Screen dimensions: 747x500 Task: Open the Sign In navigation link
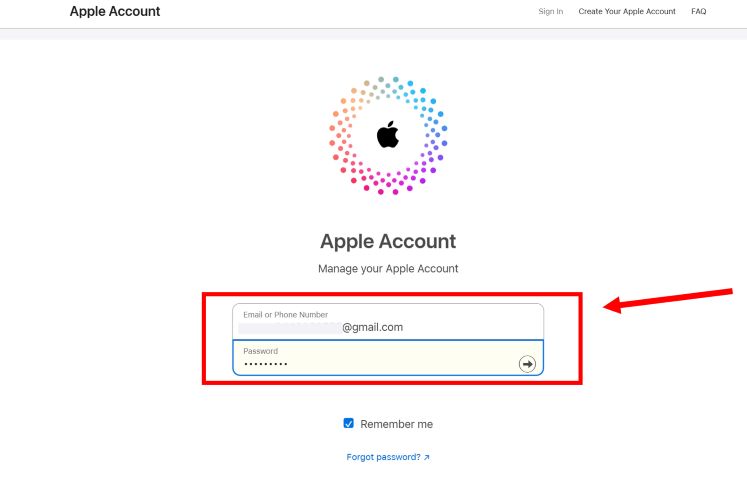coord(551,12)
